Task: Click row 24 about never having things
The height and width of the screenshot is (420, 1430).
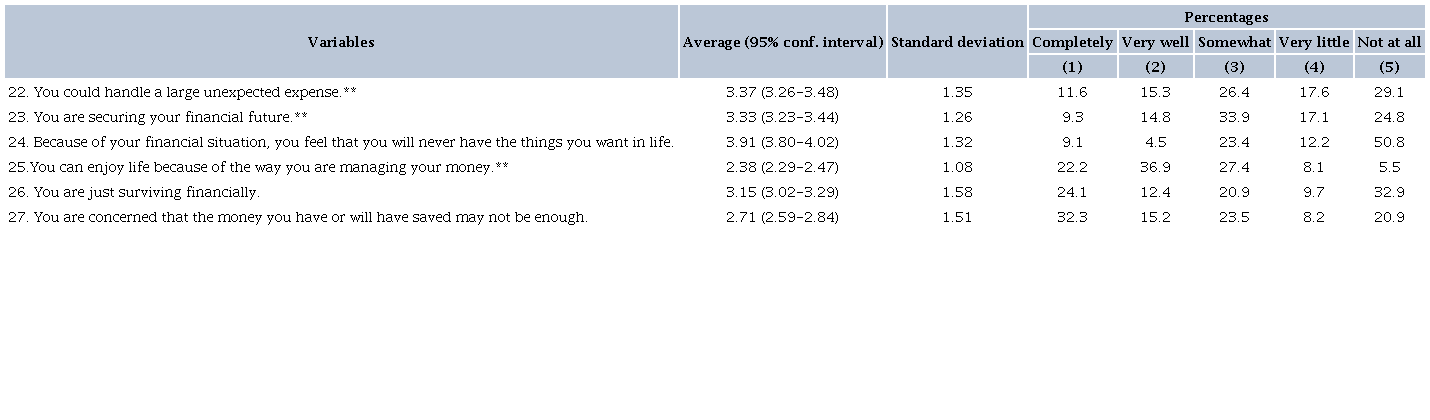Action: 340,142
